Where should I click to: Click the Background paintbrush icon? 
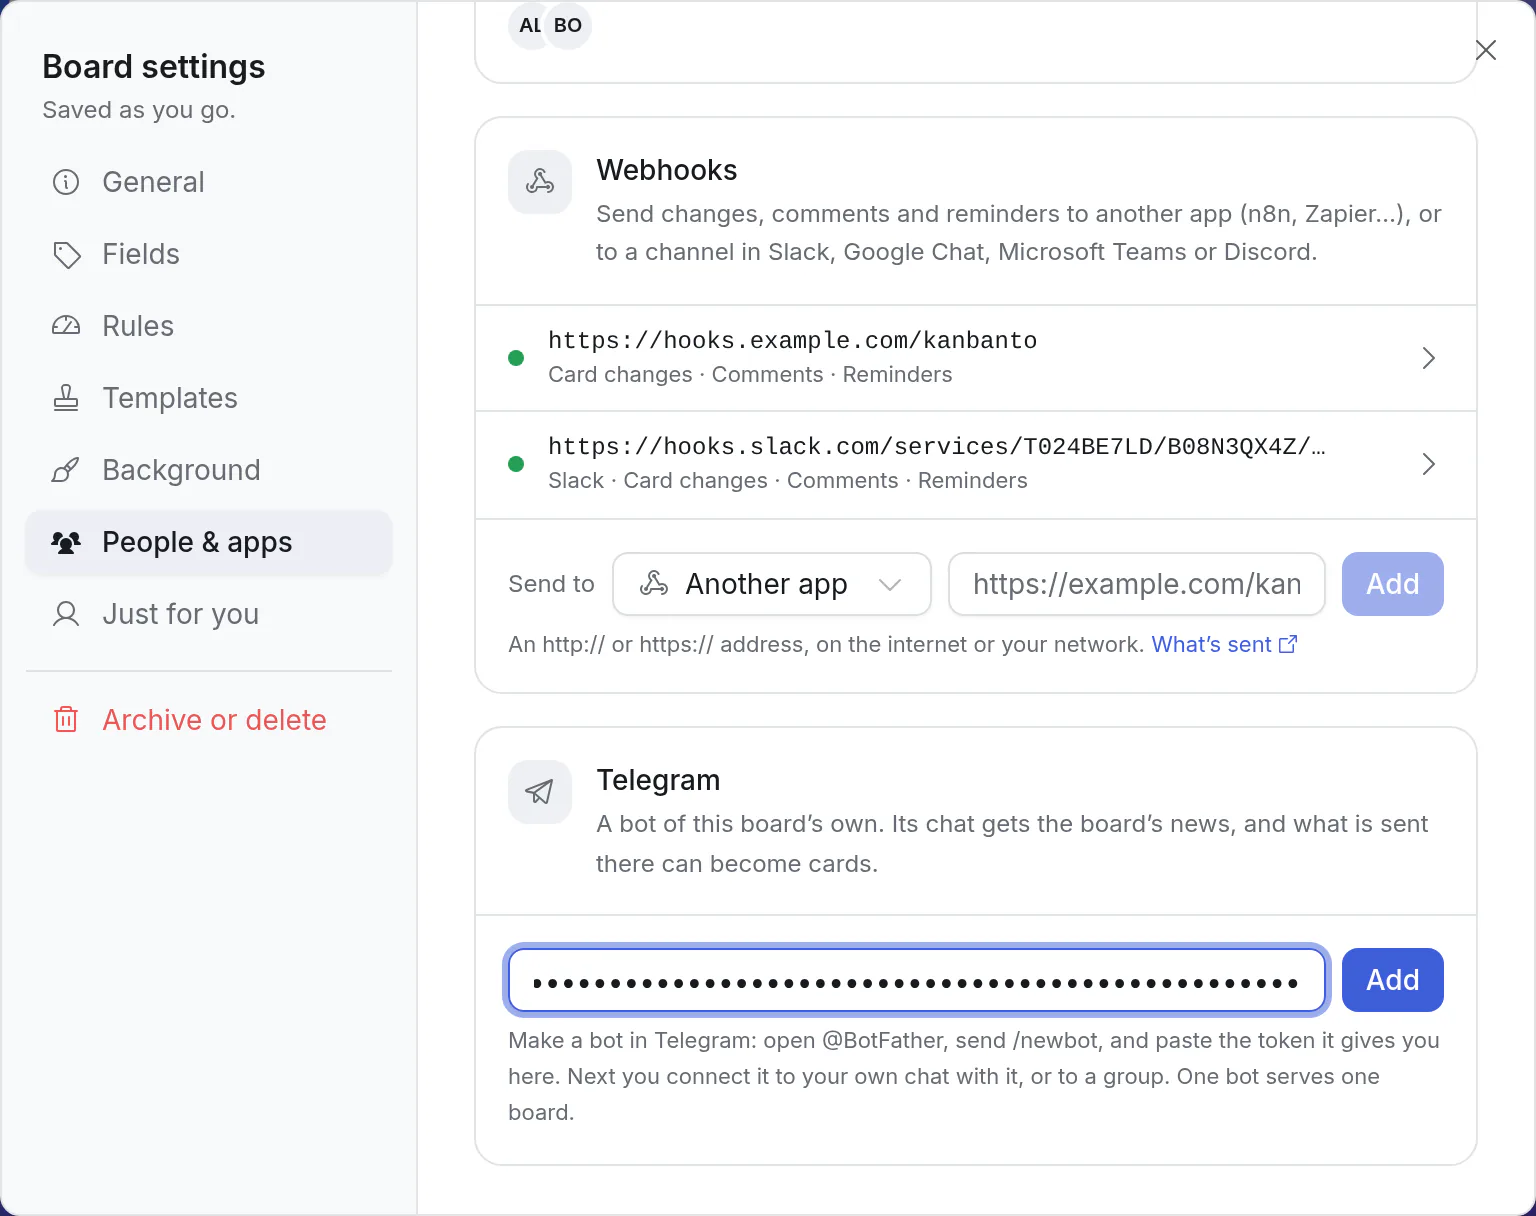coord(66,470)
